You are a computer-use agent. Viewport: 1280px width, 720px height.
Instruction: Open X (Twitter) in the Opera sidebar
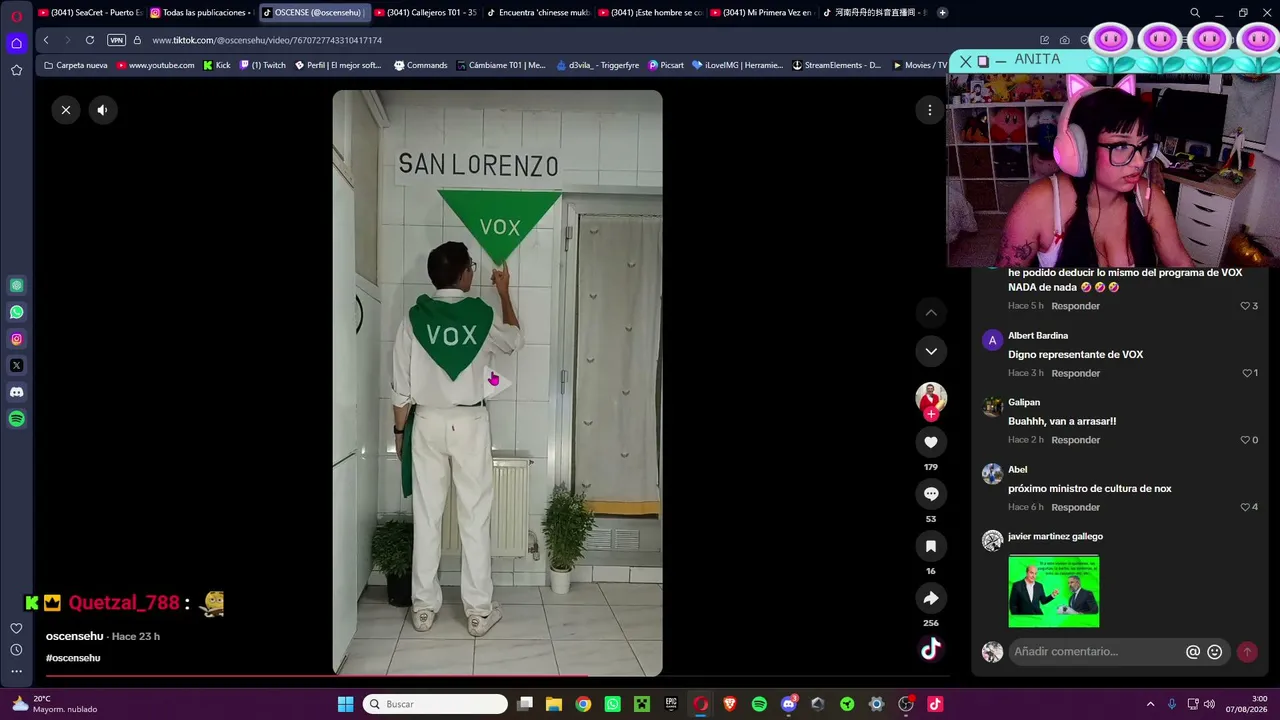[16, 366]
